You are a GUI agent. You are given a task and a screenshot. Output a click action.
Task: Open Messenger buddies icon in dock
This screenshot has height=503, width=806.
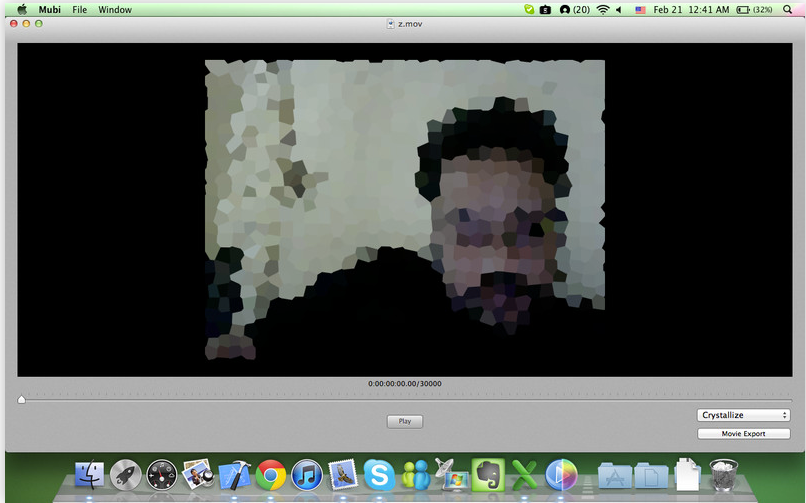[415, 474]
